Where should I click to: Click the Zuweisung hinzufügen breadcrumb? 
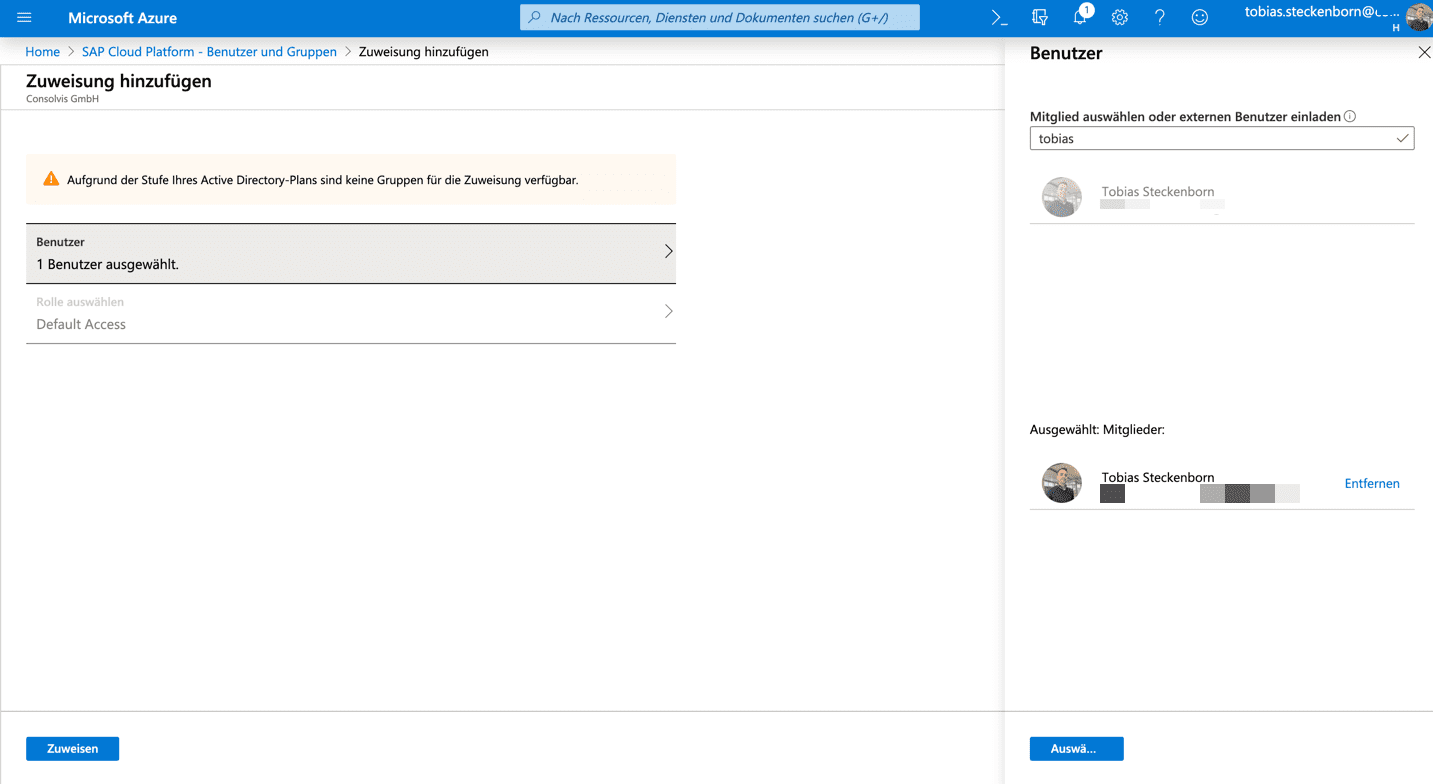tap(424, 52)
